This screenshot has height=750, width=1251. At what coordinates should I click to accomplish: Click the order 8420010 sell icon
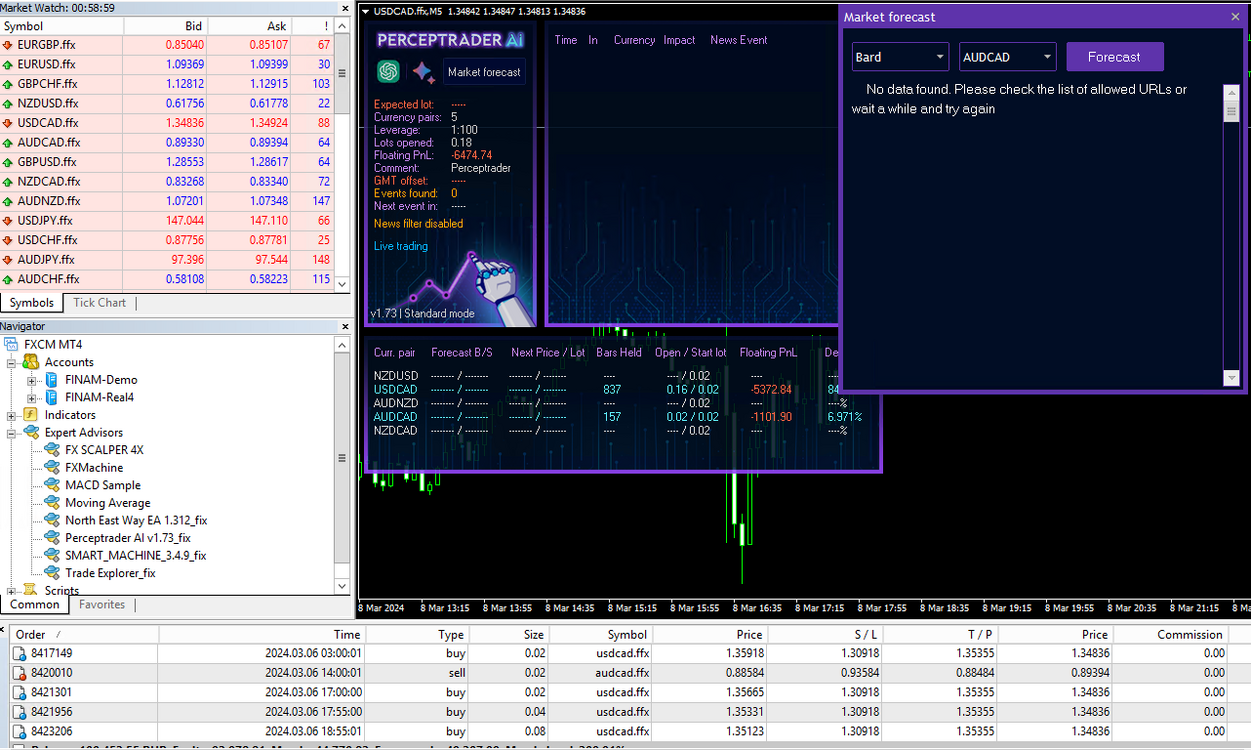(x=20, y=673)
